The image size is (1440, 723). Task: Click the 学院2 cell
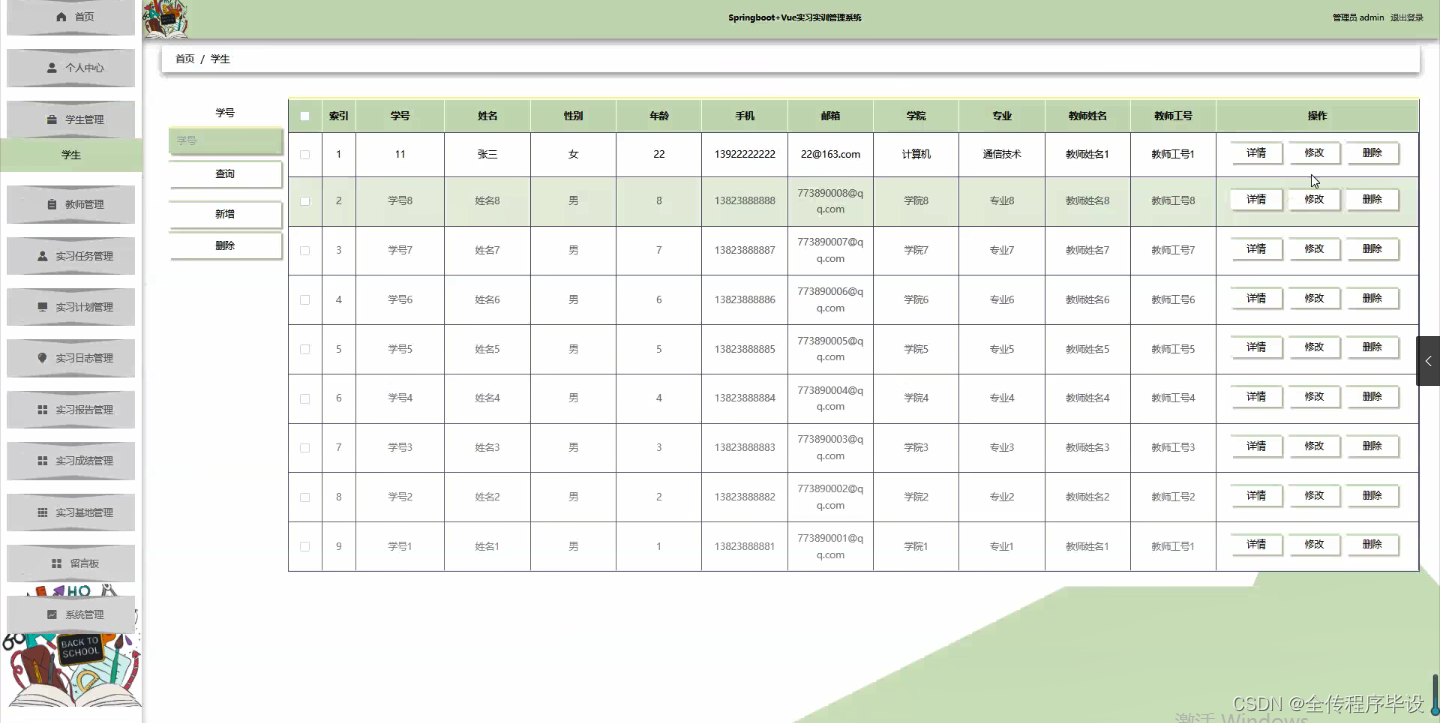click(x=916, y=497)
